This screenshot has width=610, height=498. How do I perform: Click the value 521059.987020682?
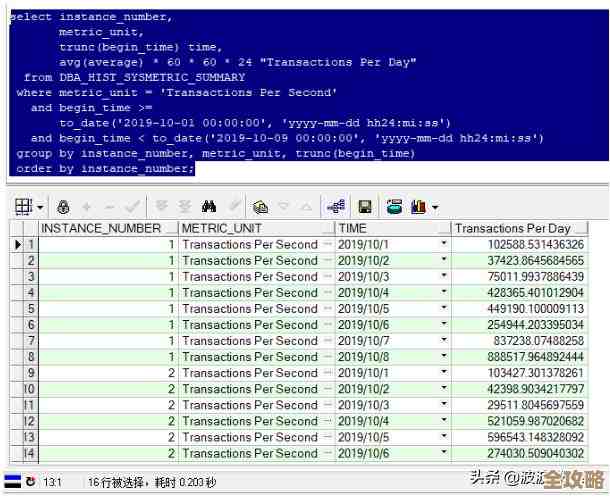[x=536, y=421]
